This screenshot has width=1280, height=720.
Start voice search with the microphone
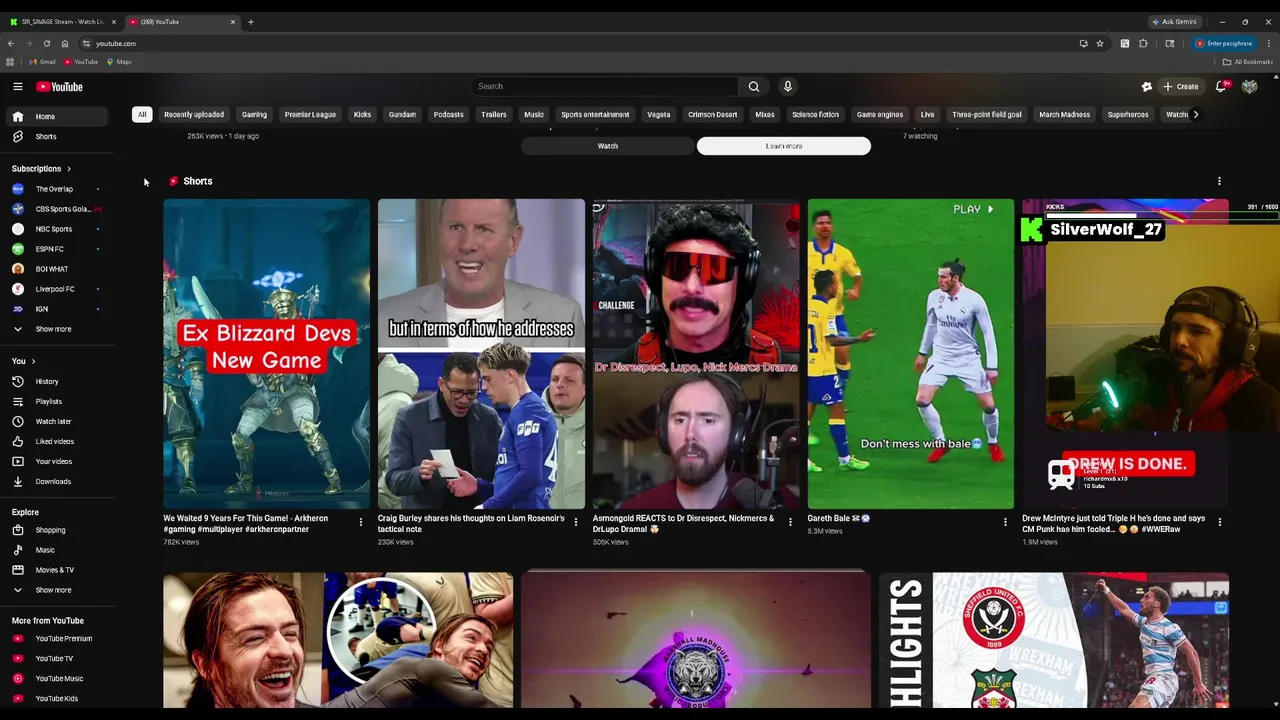click(788, 86)
